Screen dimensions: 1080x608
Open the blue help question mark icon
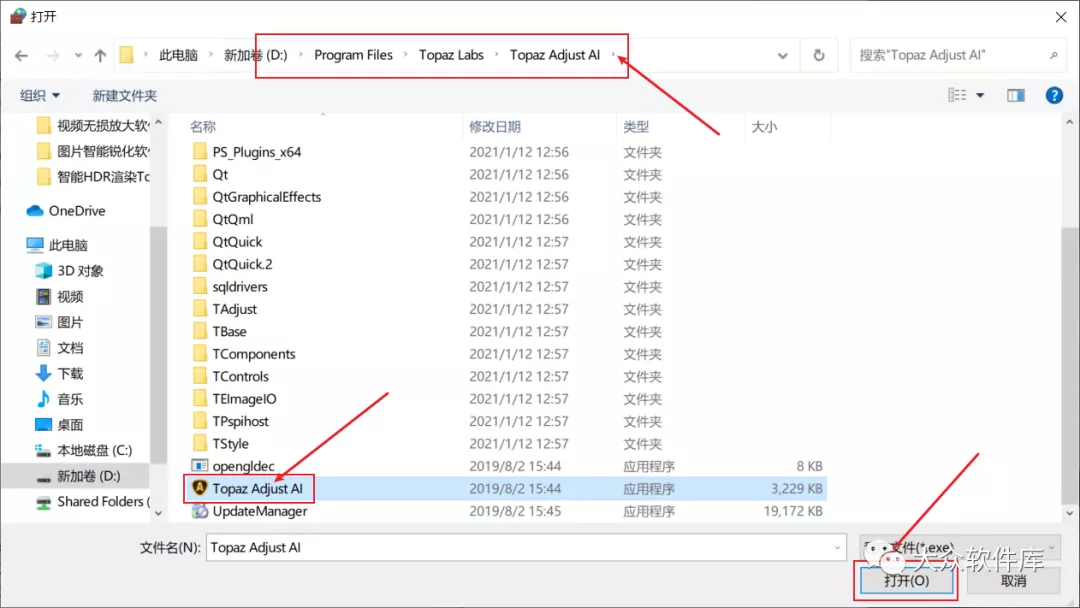[x=1053, y=95]
